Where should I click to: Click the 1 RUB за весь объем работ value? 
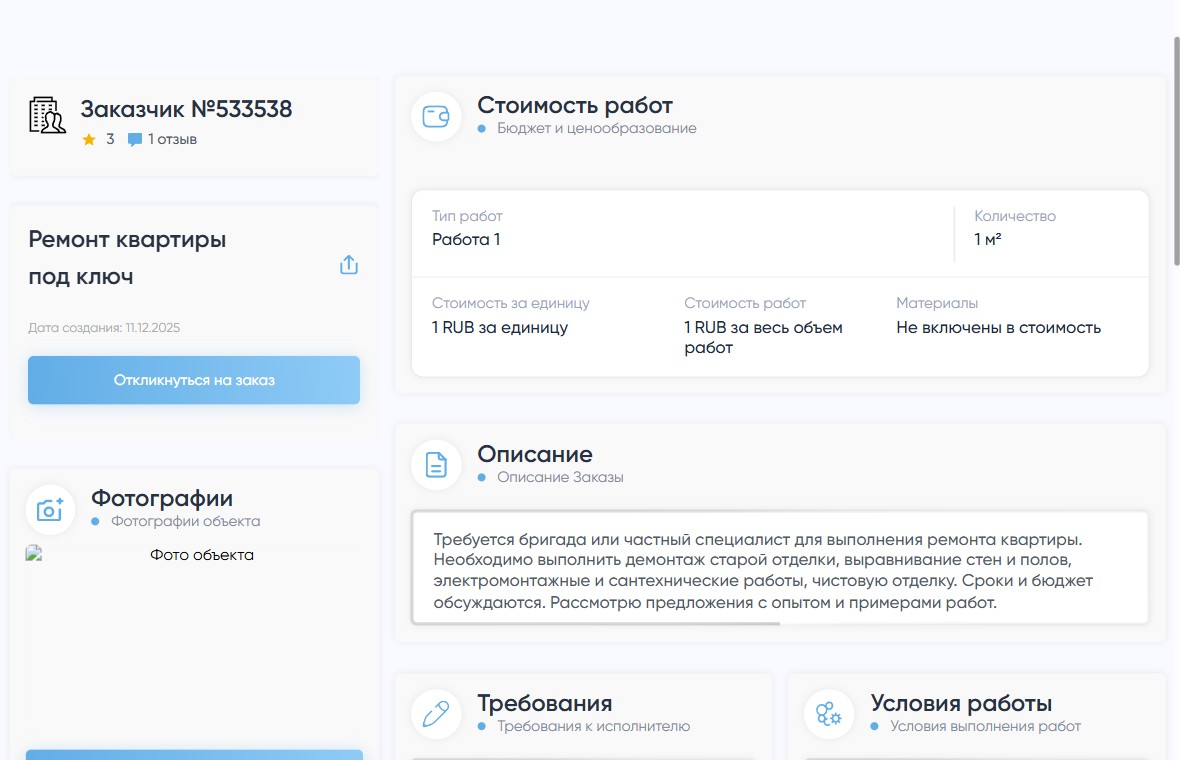click(x=763, y=337)
